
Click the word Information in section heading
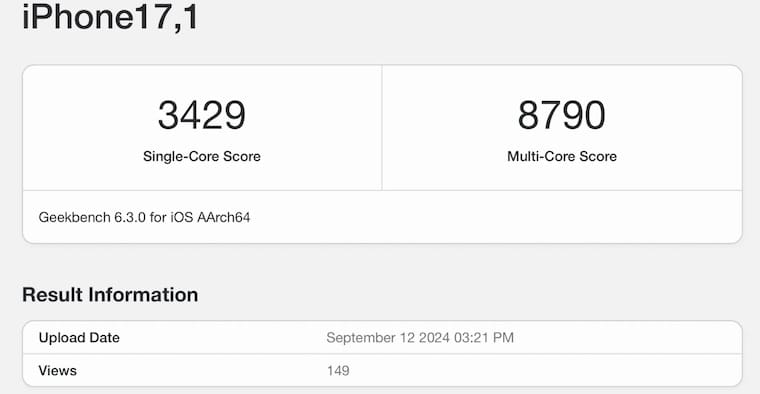click(143, 295)
